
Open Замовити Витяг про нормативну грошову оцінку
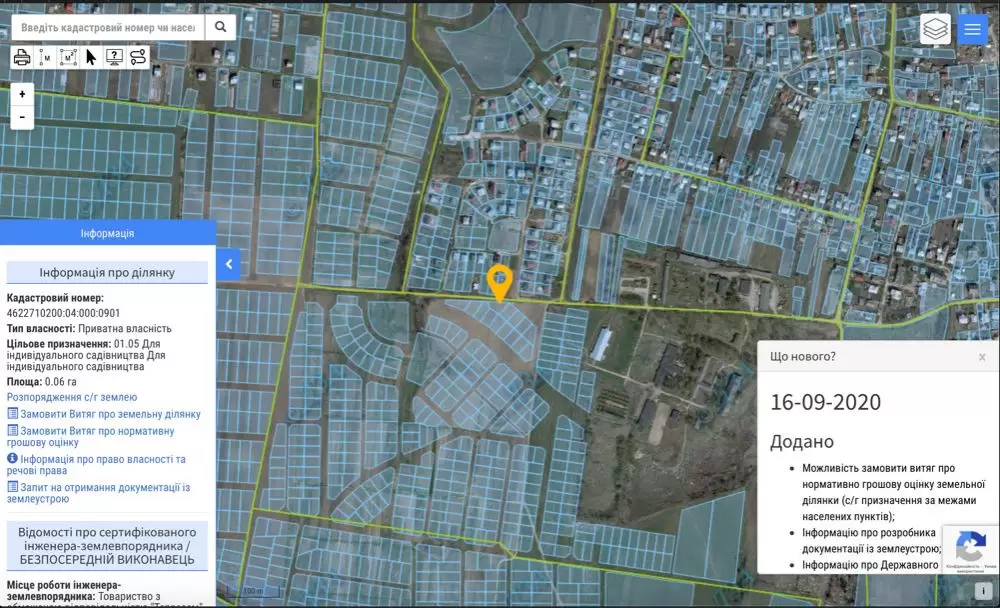tap(91, 436)
